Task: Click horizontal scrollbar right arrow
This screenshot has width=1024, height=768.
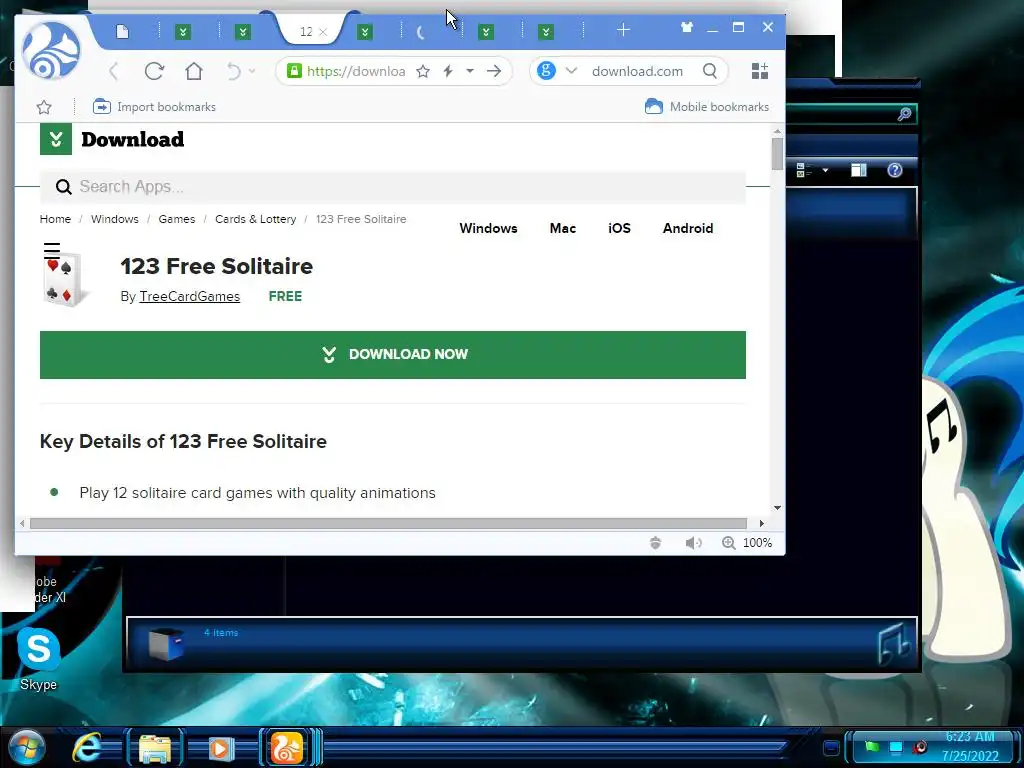Action: [x=761, y=523]
